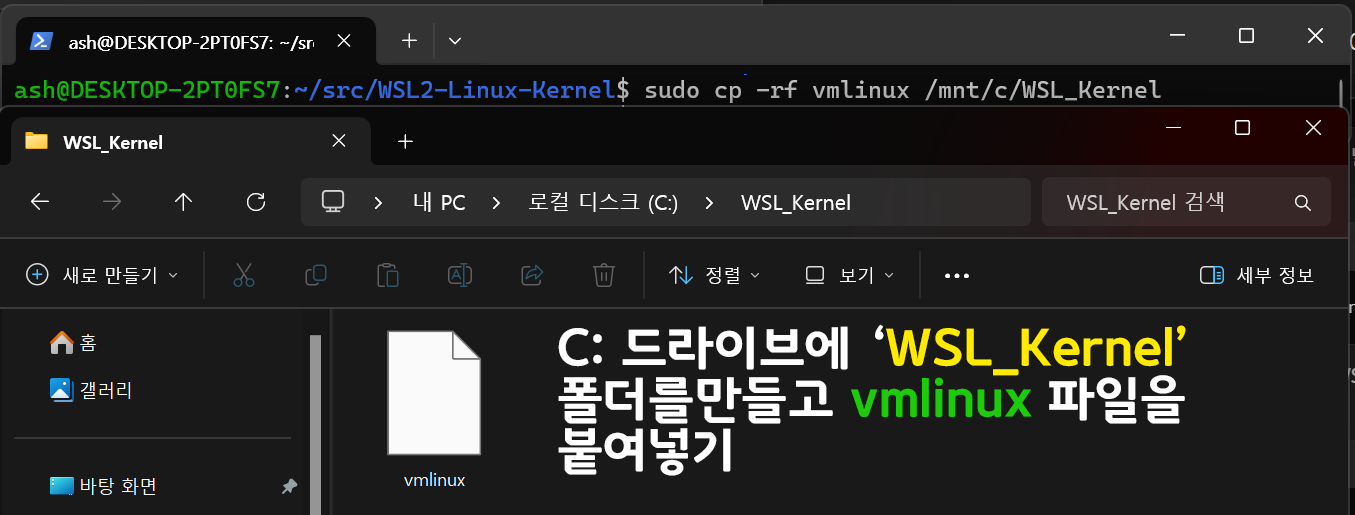Click the Cut scissors icon
This screenshot has height=515, width=1355.
click(x=244, y=275)
